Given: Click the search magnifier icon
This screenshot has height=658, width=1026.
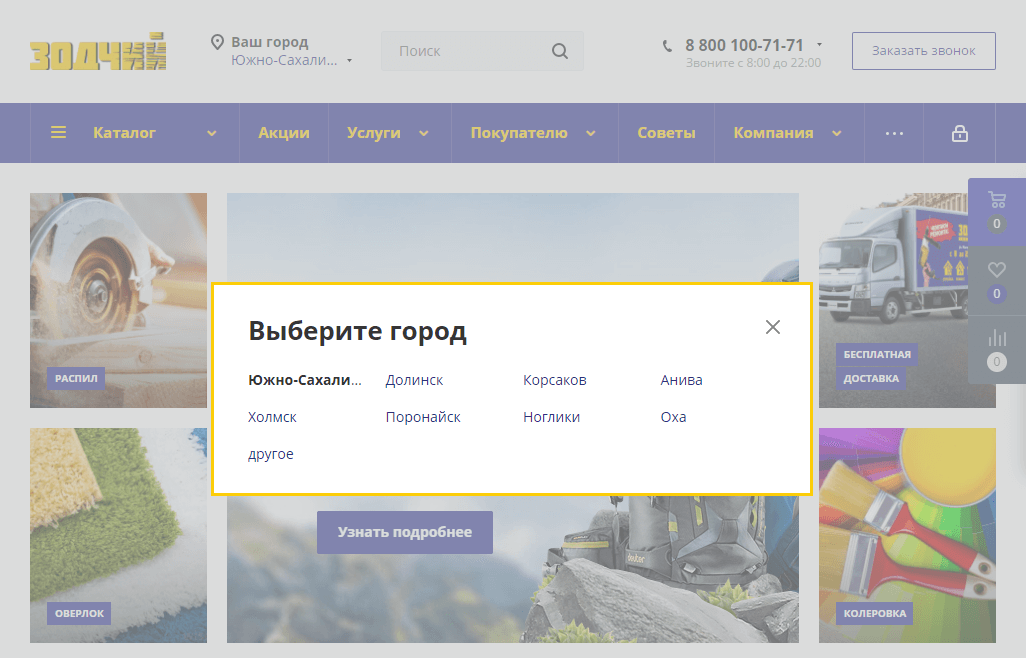Looking at the screenshot, I should [560, 51].
